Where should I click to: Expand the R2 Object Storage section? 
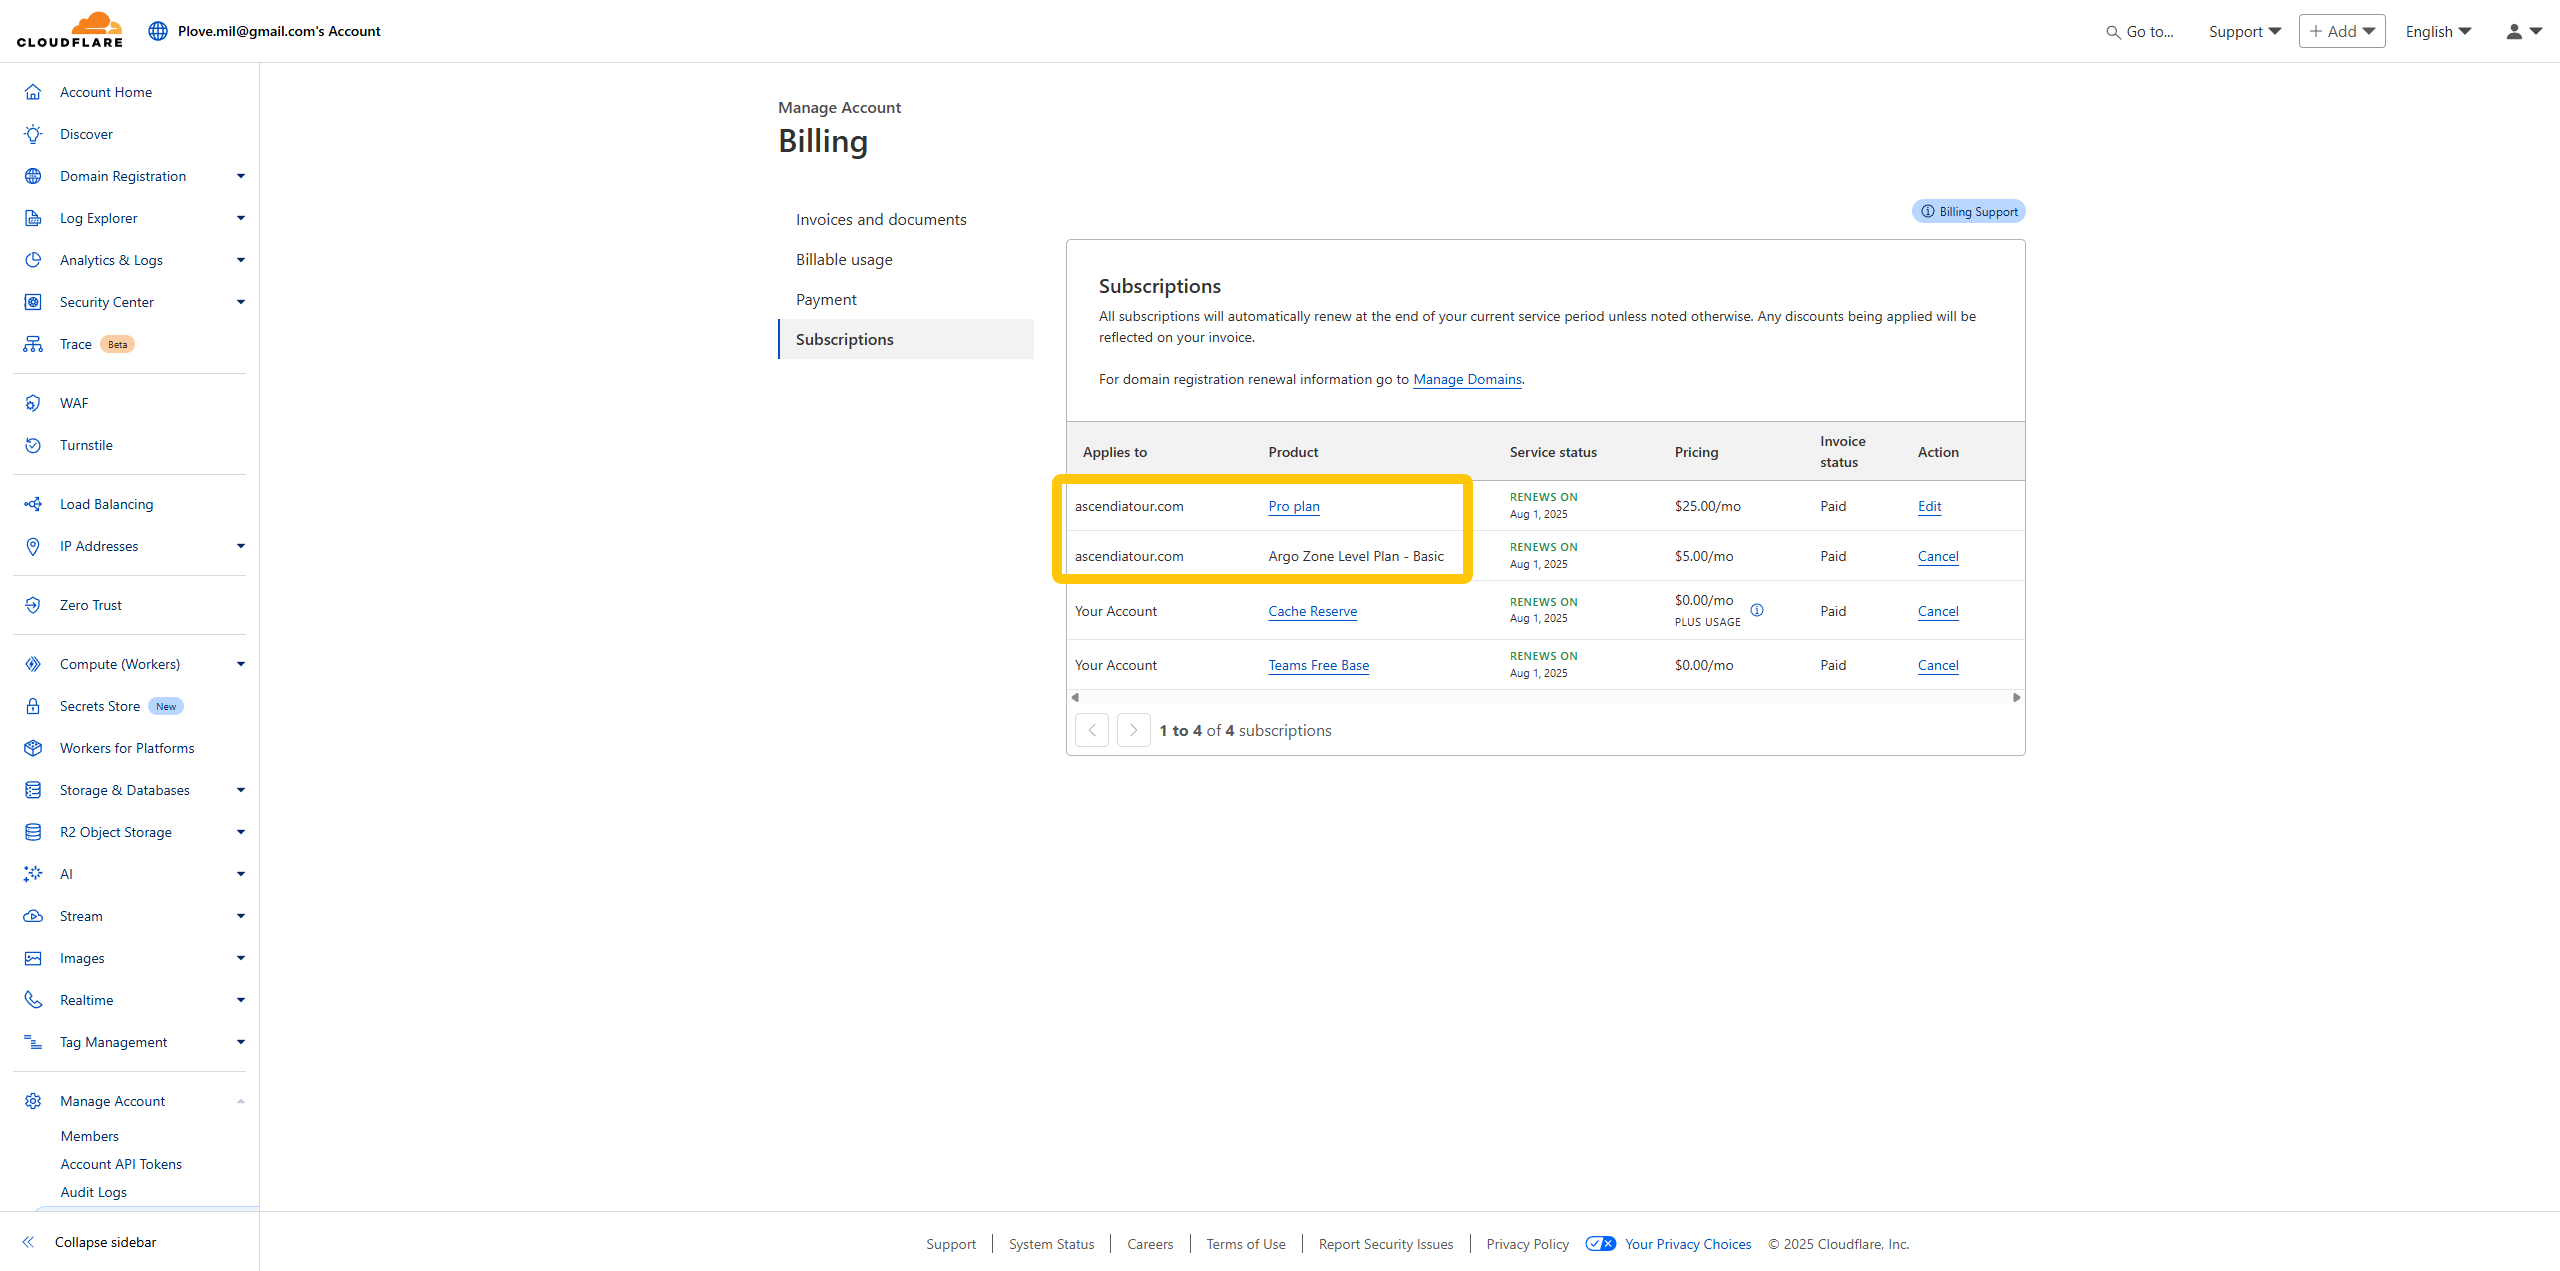pyautogui.click(x=240, y=832)
